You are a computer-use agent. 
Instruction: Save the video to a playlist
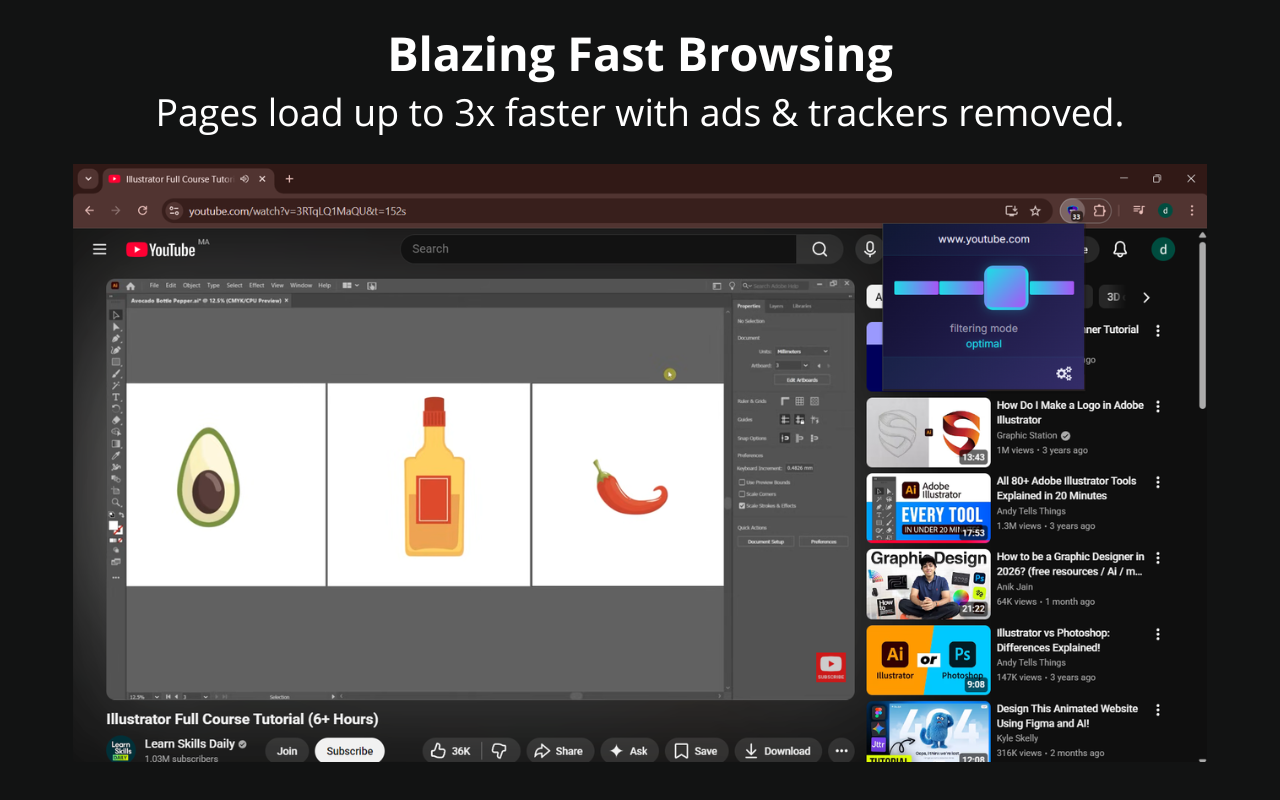pyautogui.click(x=696, y=751)
